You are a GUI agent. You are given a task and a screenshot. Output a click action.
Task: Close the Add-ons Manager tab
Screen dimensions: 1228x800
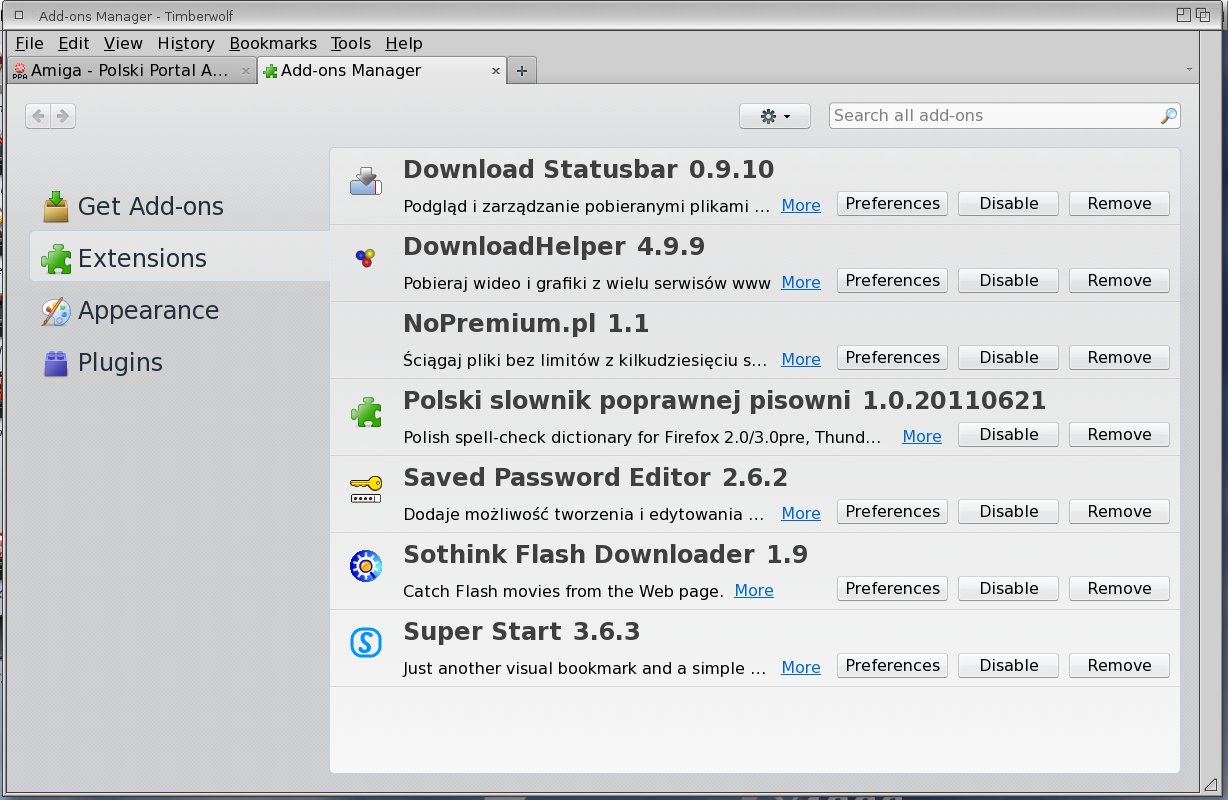[x=495, y=71]
